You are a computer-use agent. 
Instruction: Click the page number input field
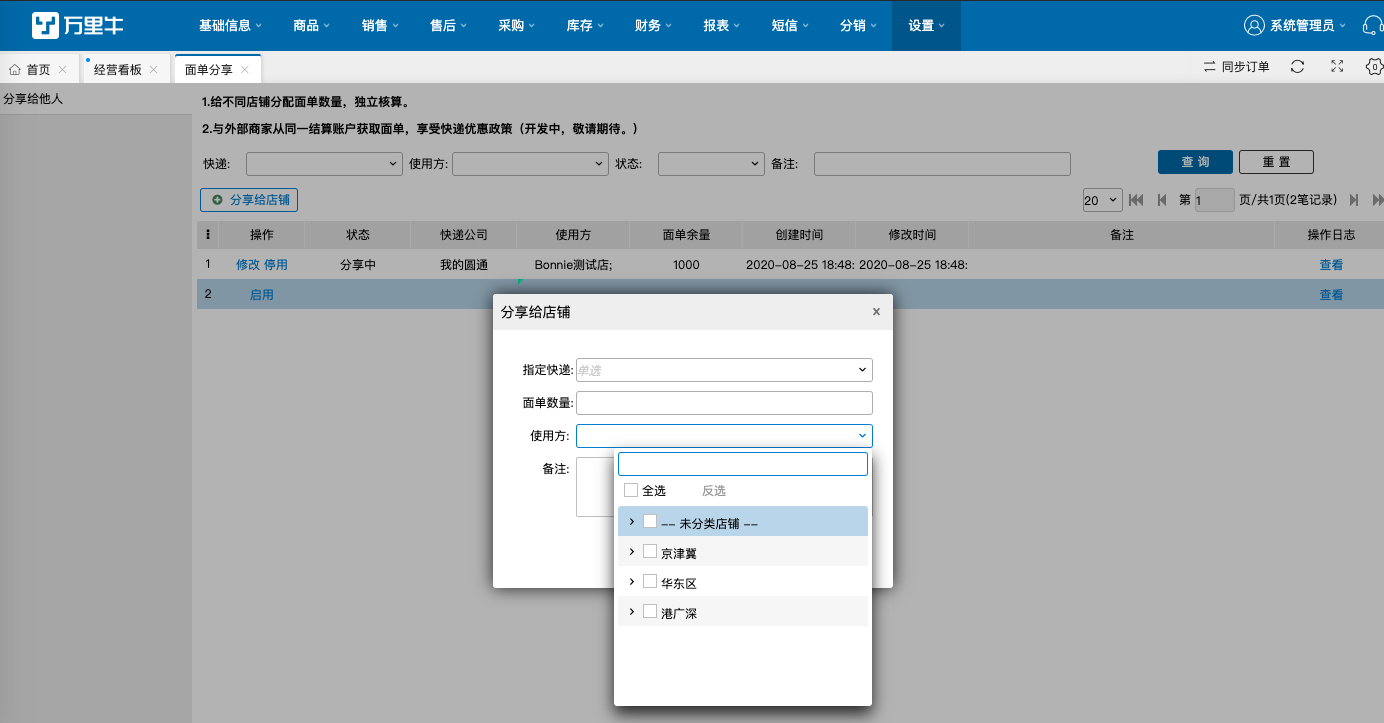click(x=1214, y=200)
